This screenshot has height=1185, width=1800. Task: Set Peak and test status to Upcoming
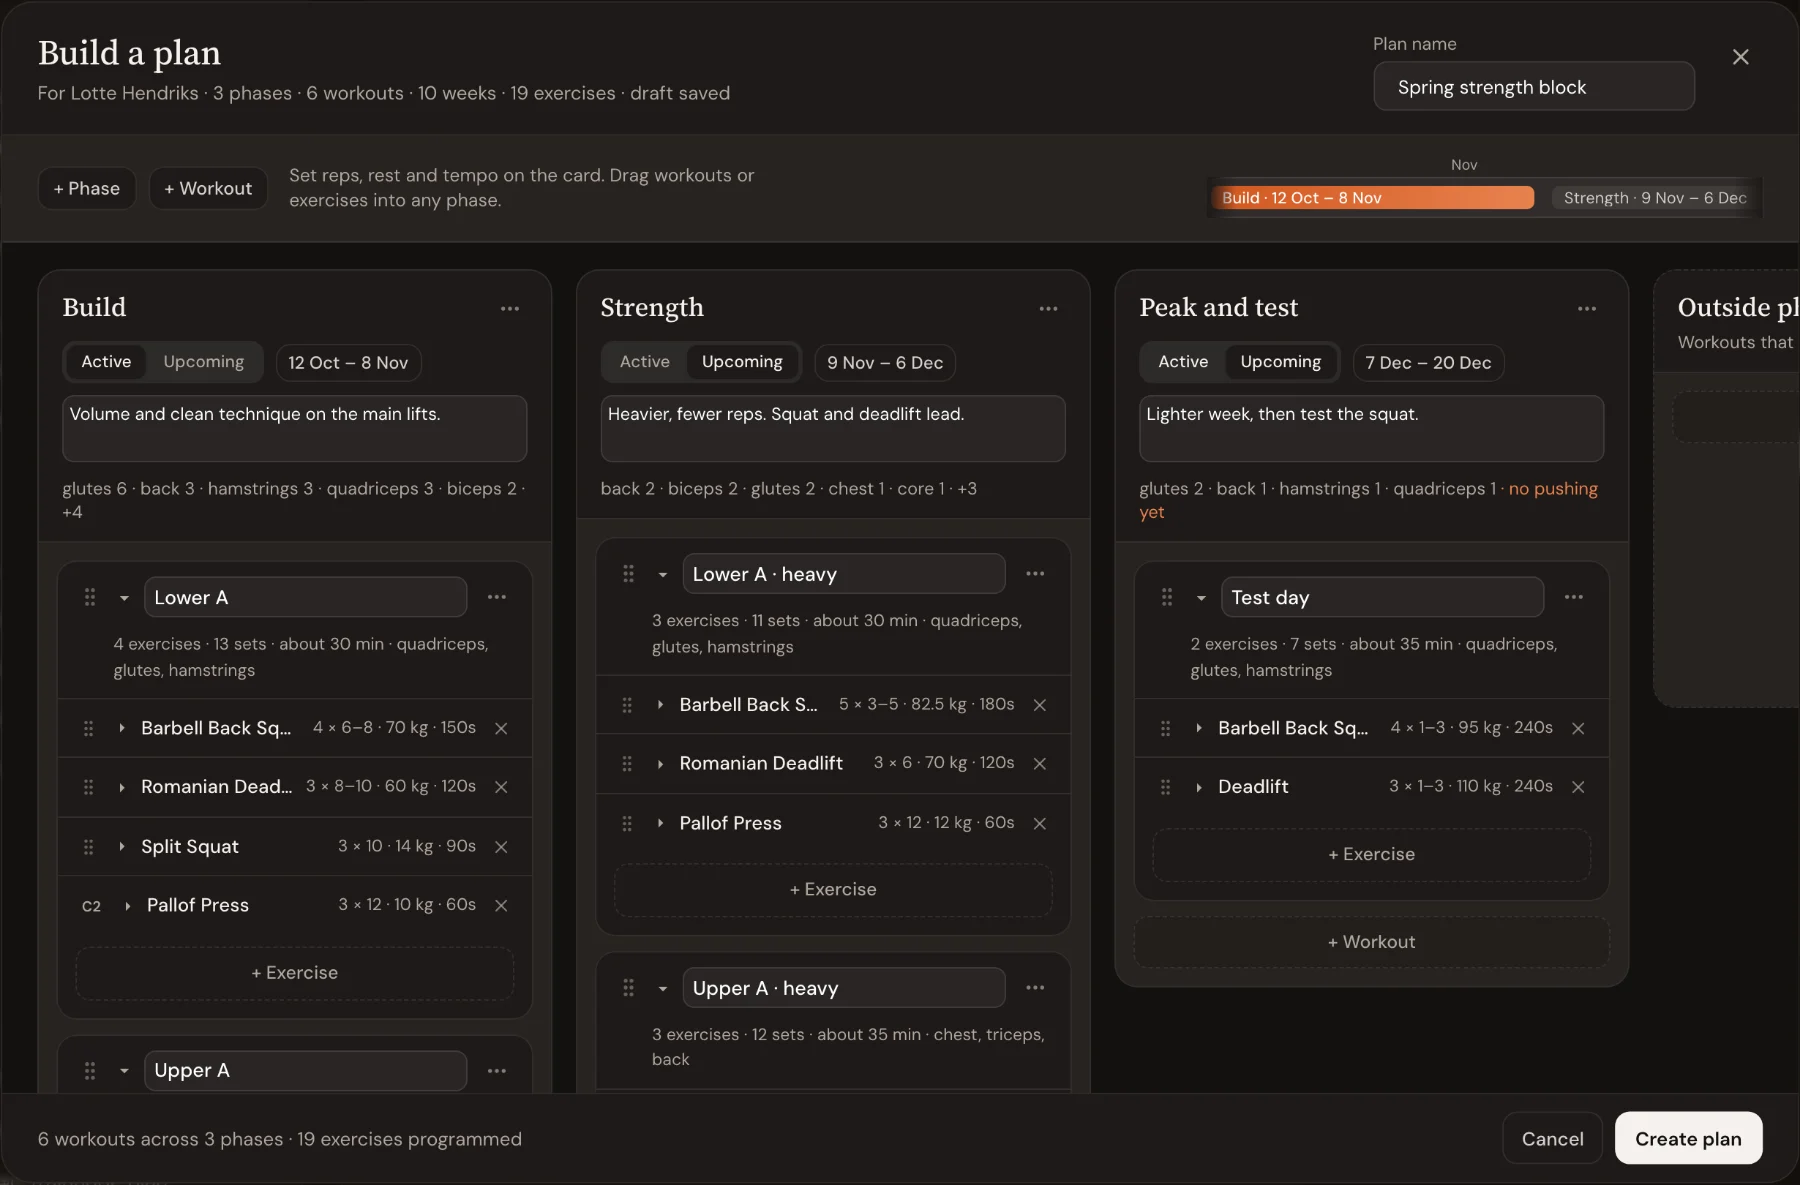click(1281, 361)
